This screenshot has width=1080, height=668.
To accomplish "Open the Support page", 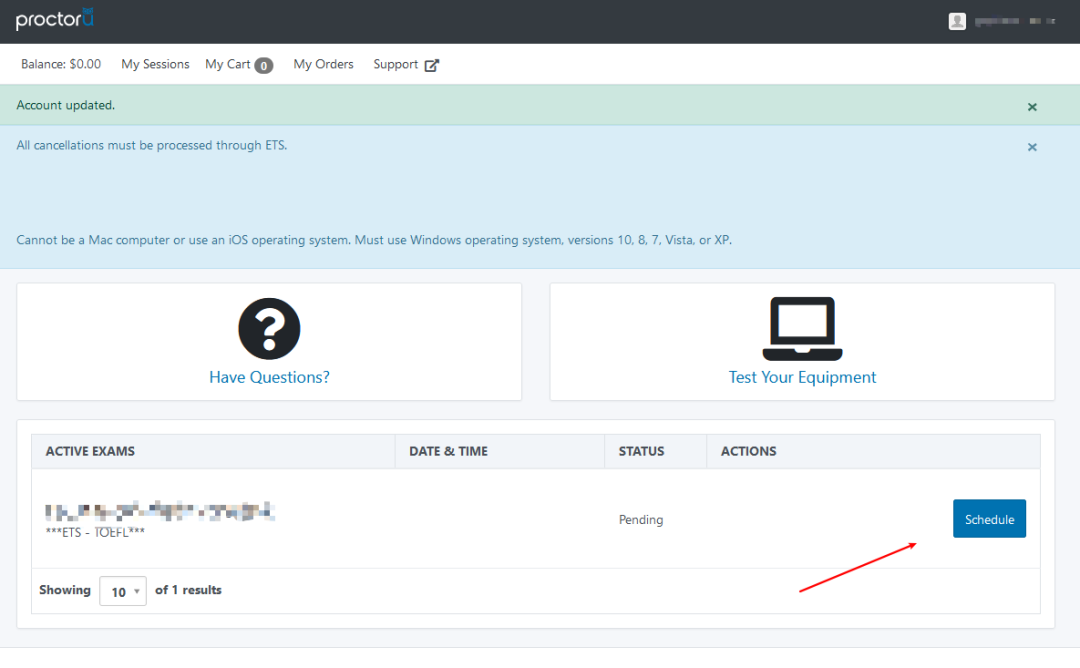I will [395, 64].
